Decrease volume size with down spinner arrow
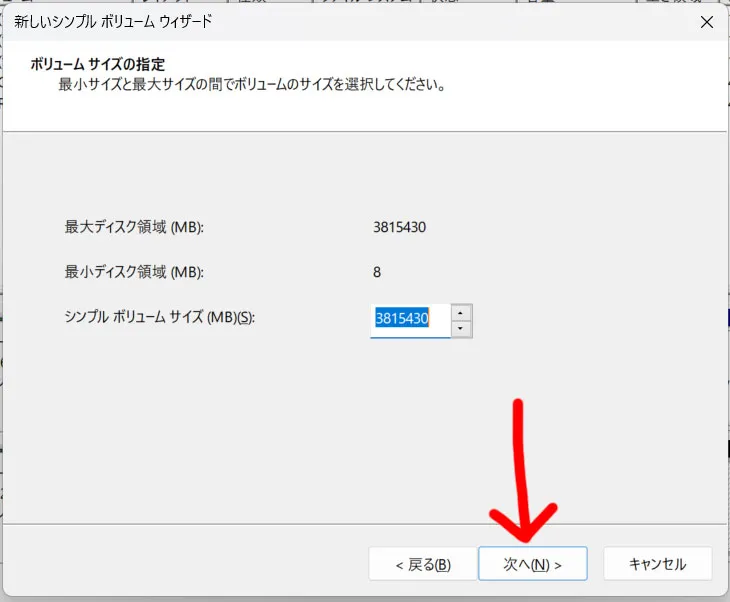The height and width of the screenshot is (602, 730). 461,329
